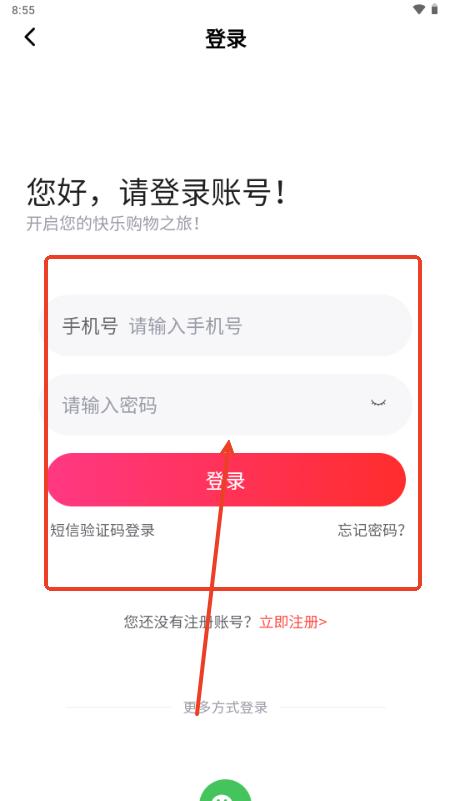Viewport: 450px width, 801px height.
Task: Tap the 您好，请登录账号！ heading
Action: click(156, 193)
